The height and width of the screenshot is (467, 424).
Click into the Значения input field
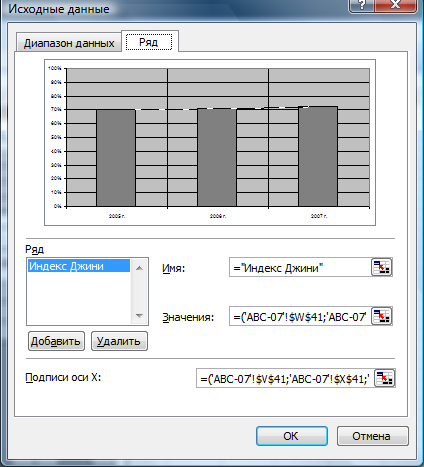tap(300, 316)
